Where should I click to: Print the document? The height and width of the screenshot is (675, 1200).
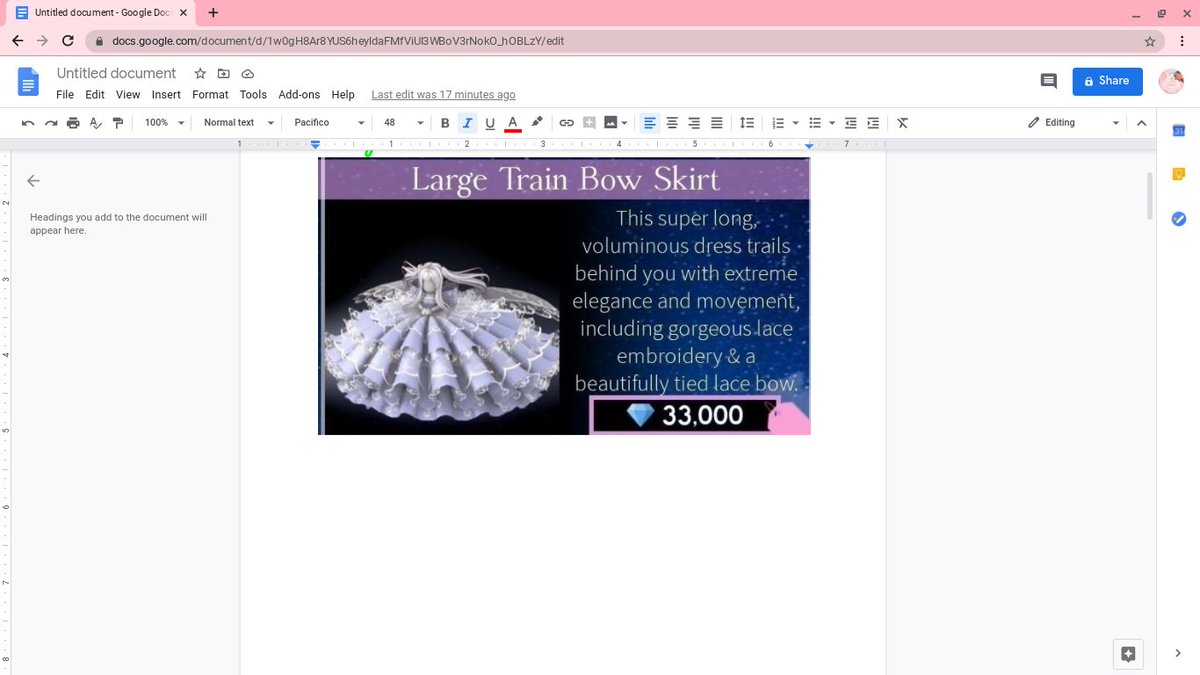pos(73,123)
